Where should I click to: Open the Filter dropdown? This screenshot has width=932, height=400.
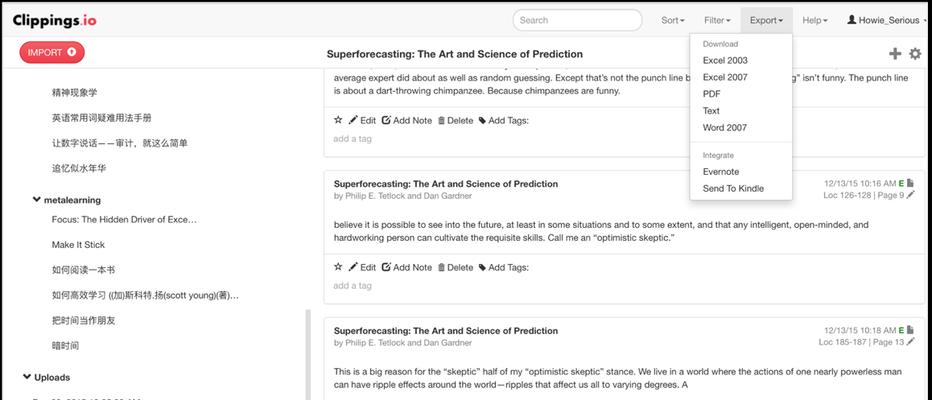[x=717, y=20]
